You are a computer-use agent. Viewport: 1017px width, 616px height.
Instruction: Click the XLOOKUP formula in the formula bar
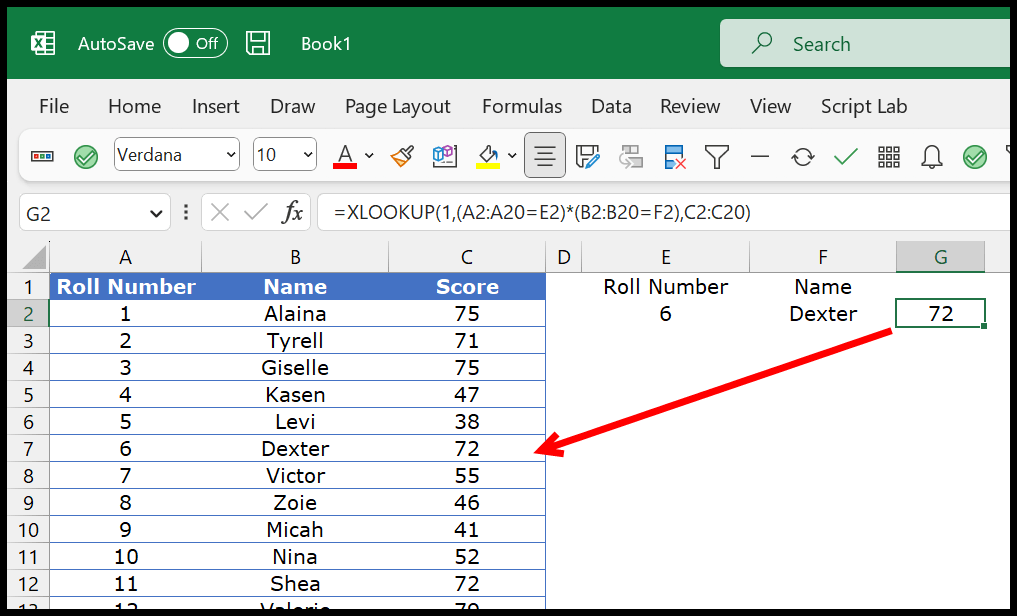[542, 212]
